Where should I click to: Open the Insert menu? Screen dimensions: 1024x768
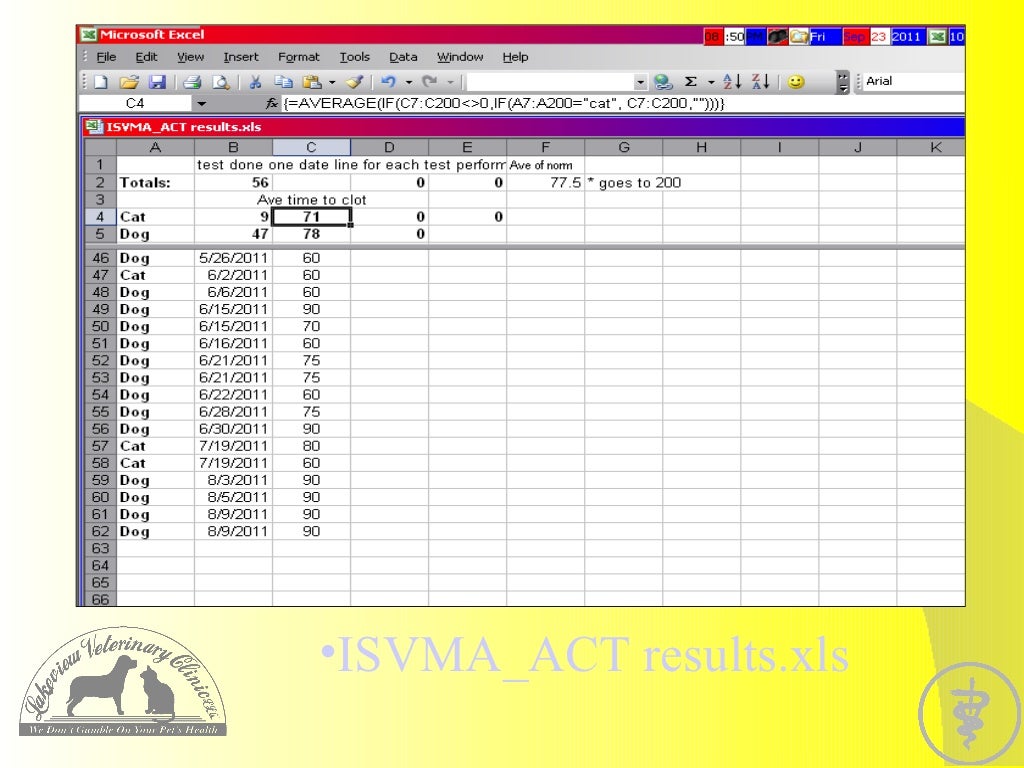point(241,57)
